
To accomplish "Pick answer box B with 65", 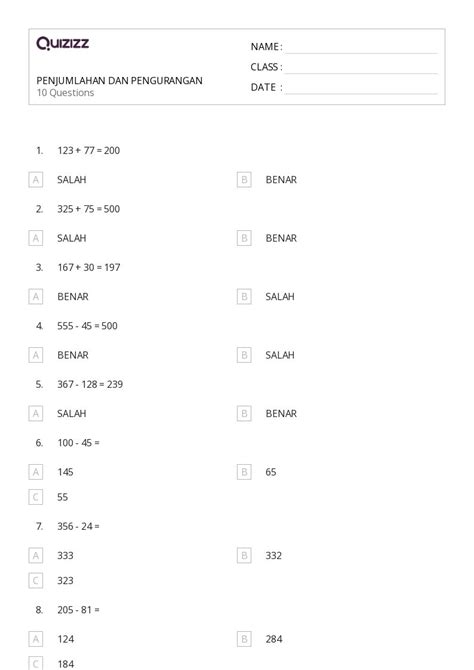I will click(x=244, y=472).
